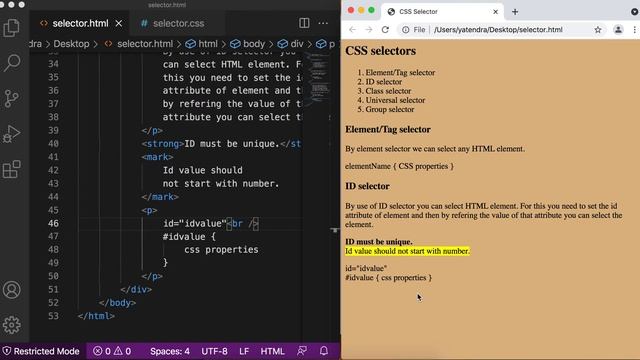This screenshot has height=360, width=640.
Task: Open the Manage gear menu
Action: tap(11, 325)
